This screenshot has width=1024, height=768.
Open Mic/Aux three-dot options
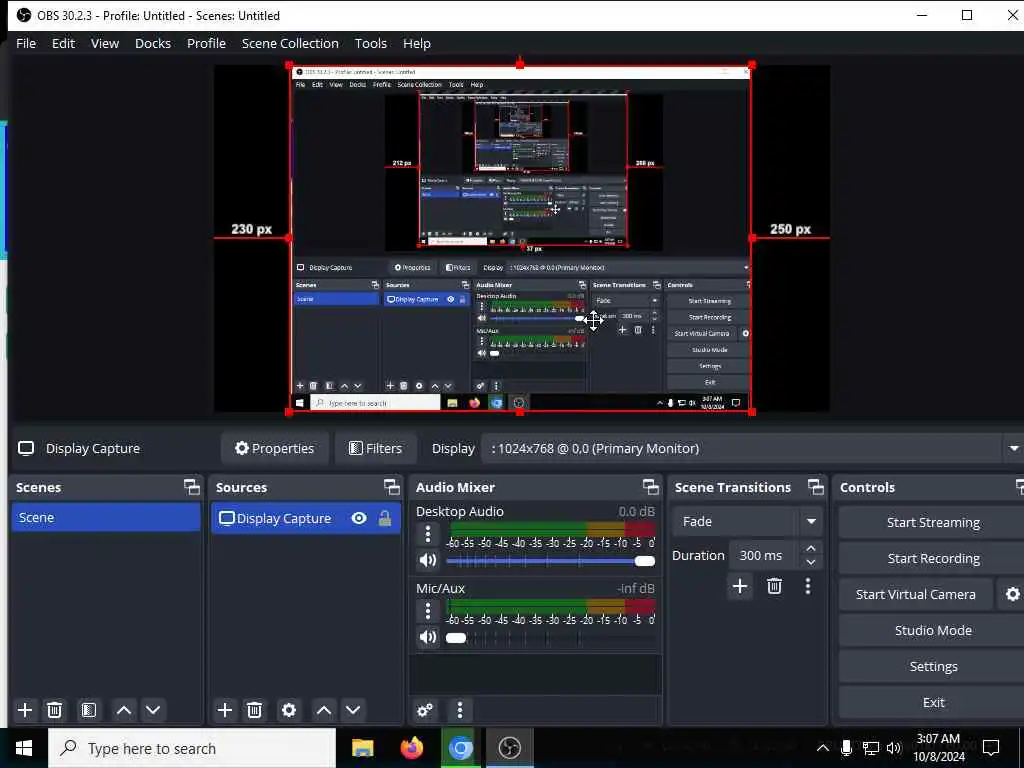coord(428,611)
